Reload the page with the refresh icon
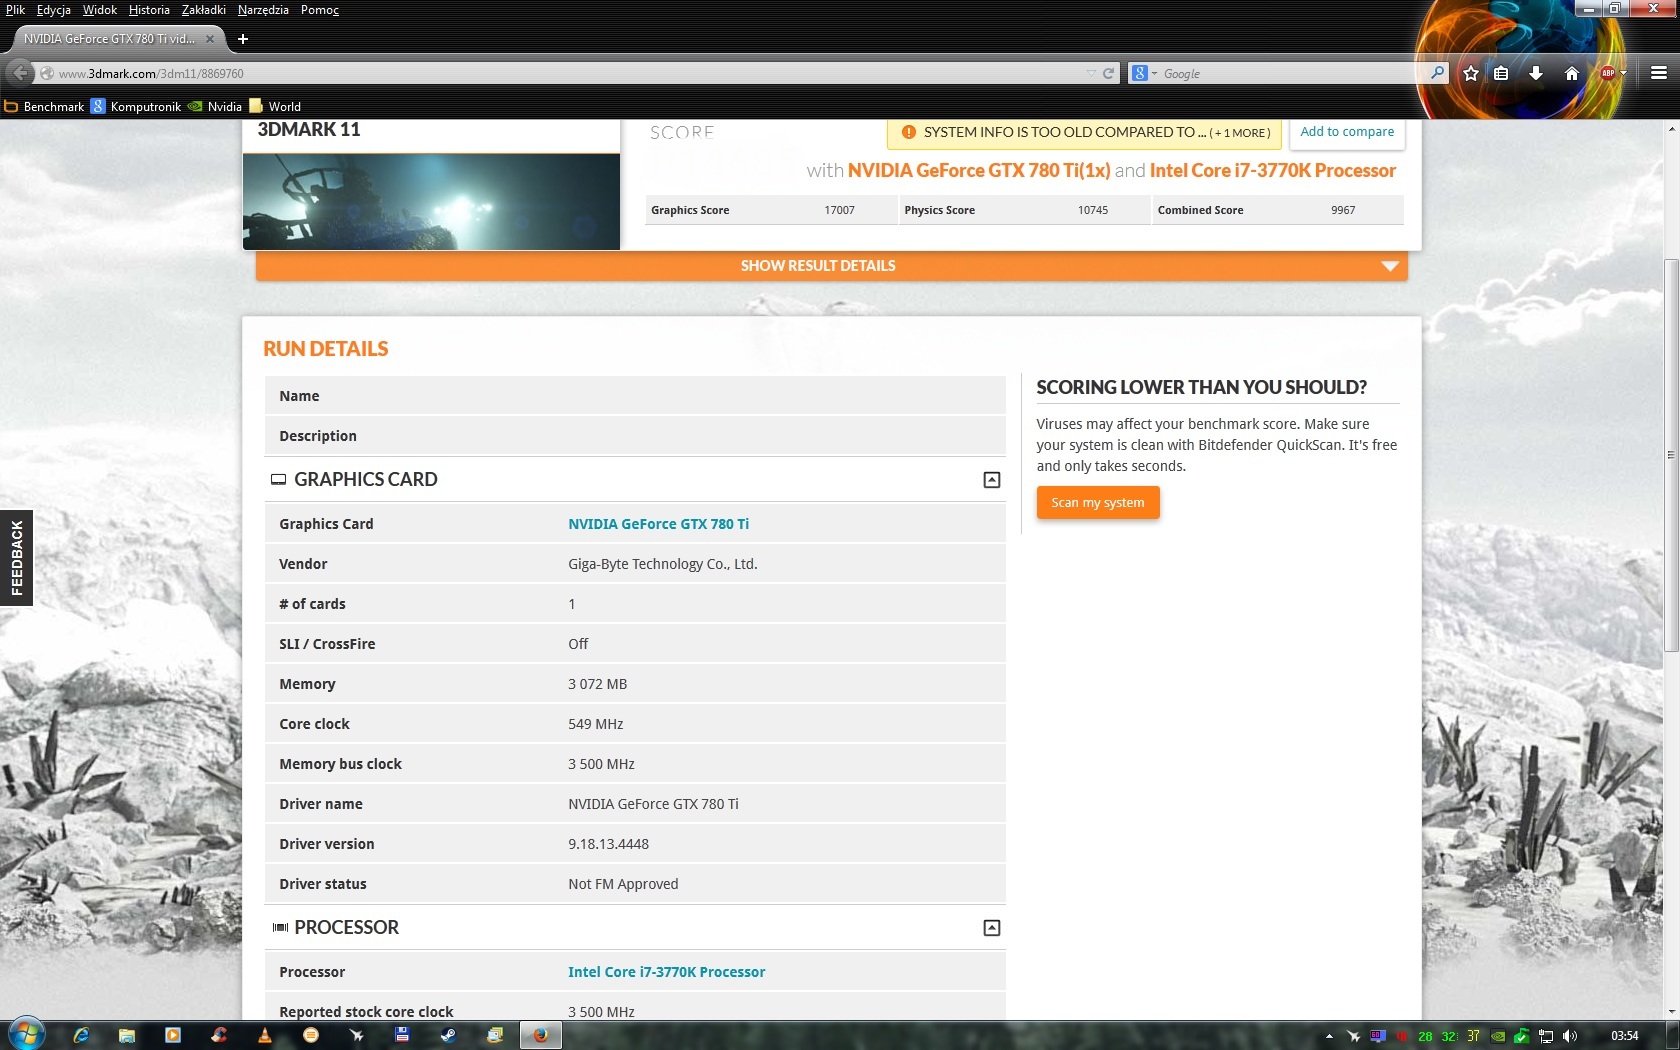 click(1108, 73)
